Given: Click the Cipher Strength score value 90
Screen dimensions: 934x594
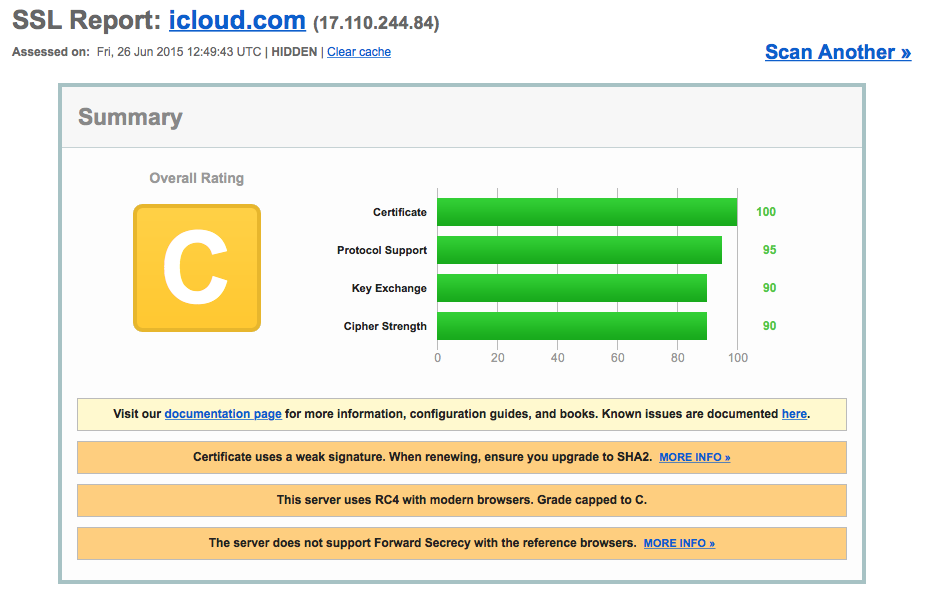Looking at the screenshot, I should 770,326.
